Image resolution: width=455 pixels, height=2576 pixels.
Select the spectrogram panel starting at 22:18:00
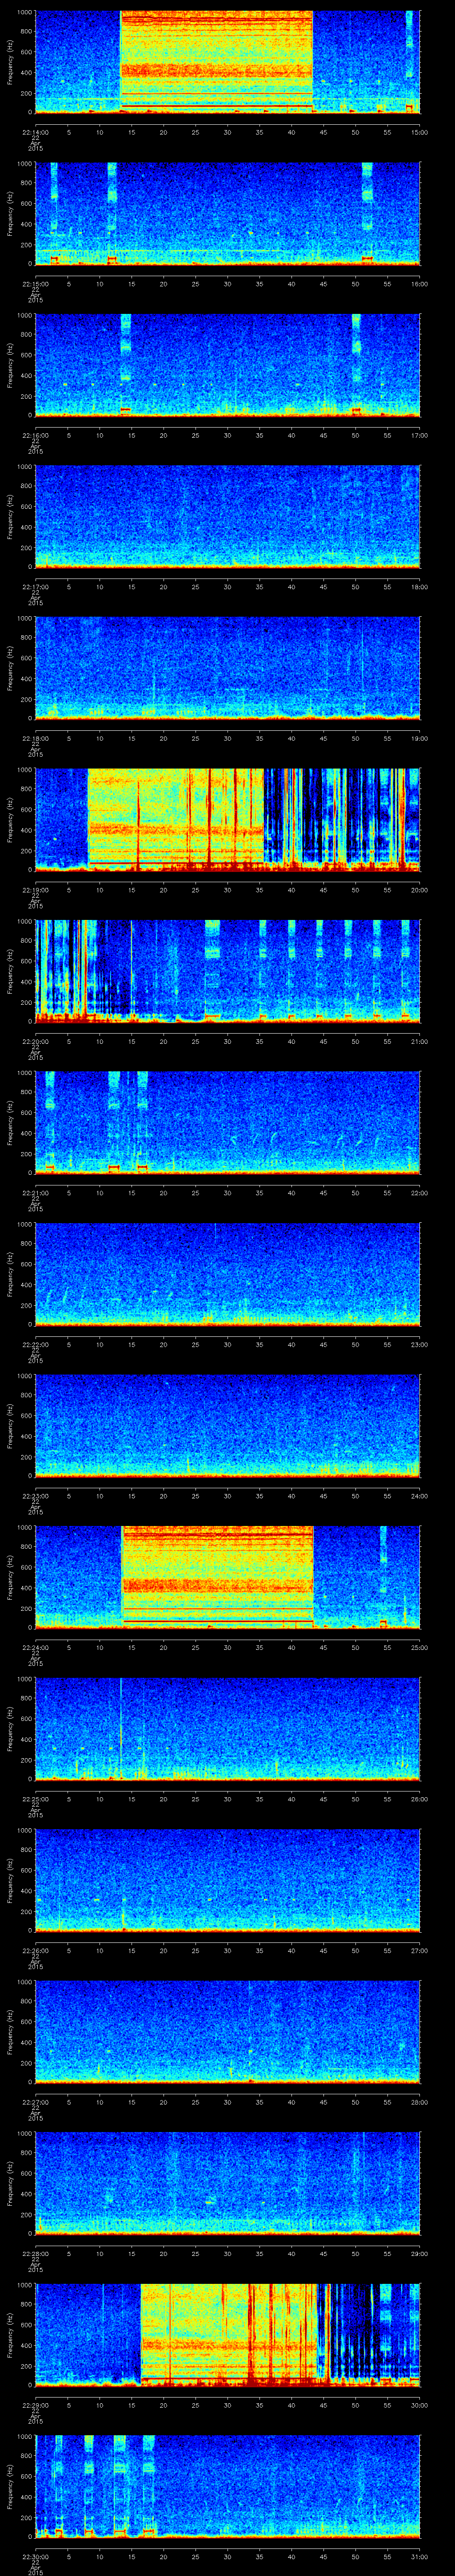coord(228,668)
